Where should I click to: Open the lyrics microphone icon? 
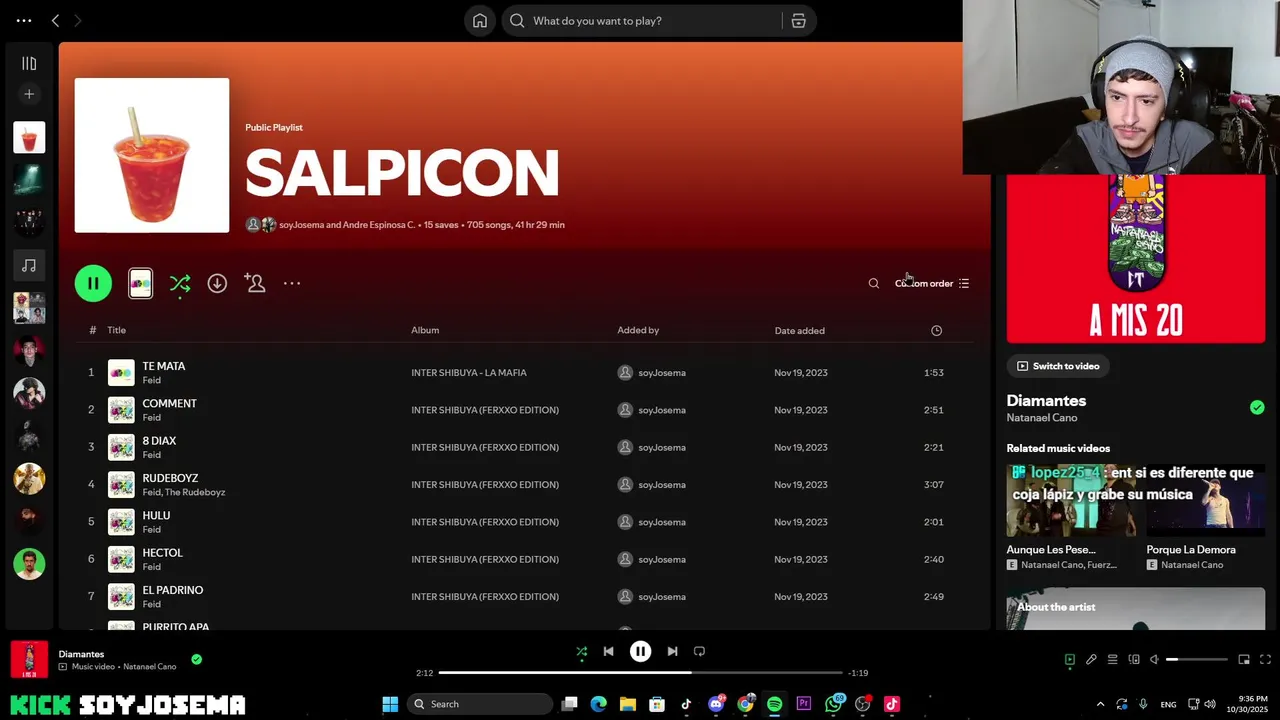point(1091,660)
